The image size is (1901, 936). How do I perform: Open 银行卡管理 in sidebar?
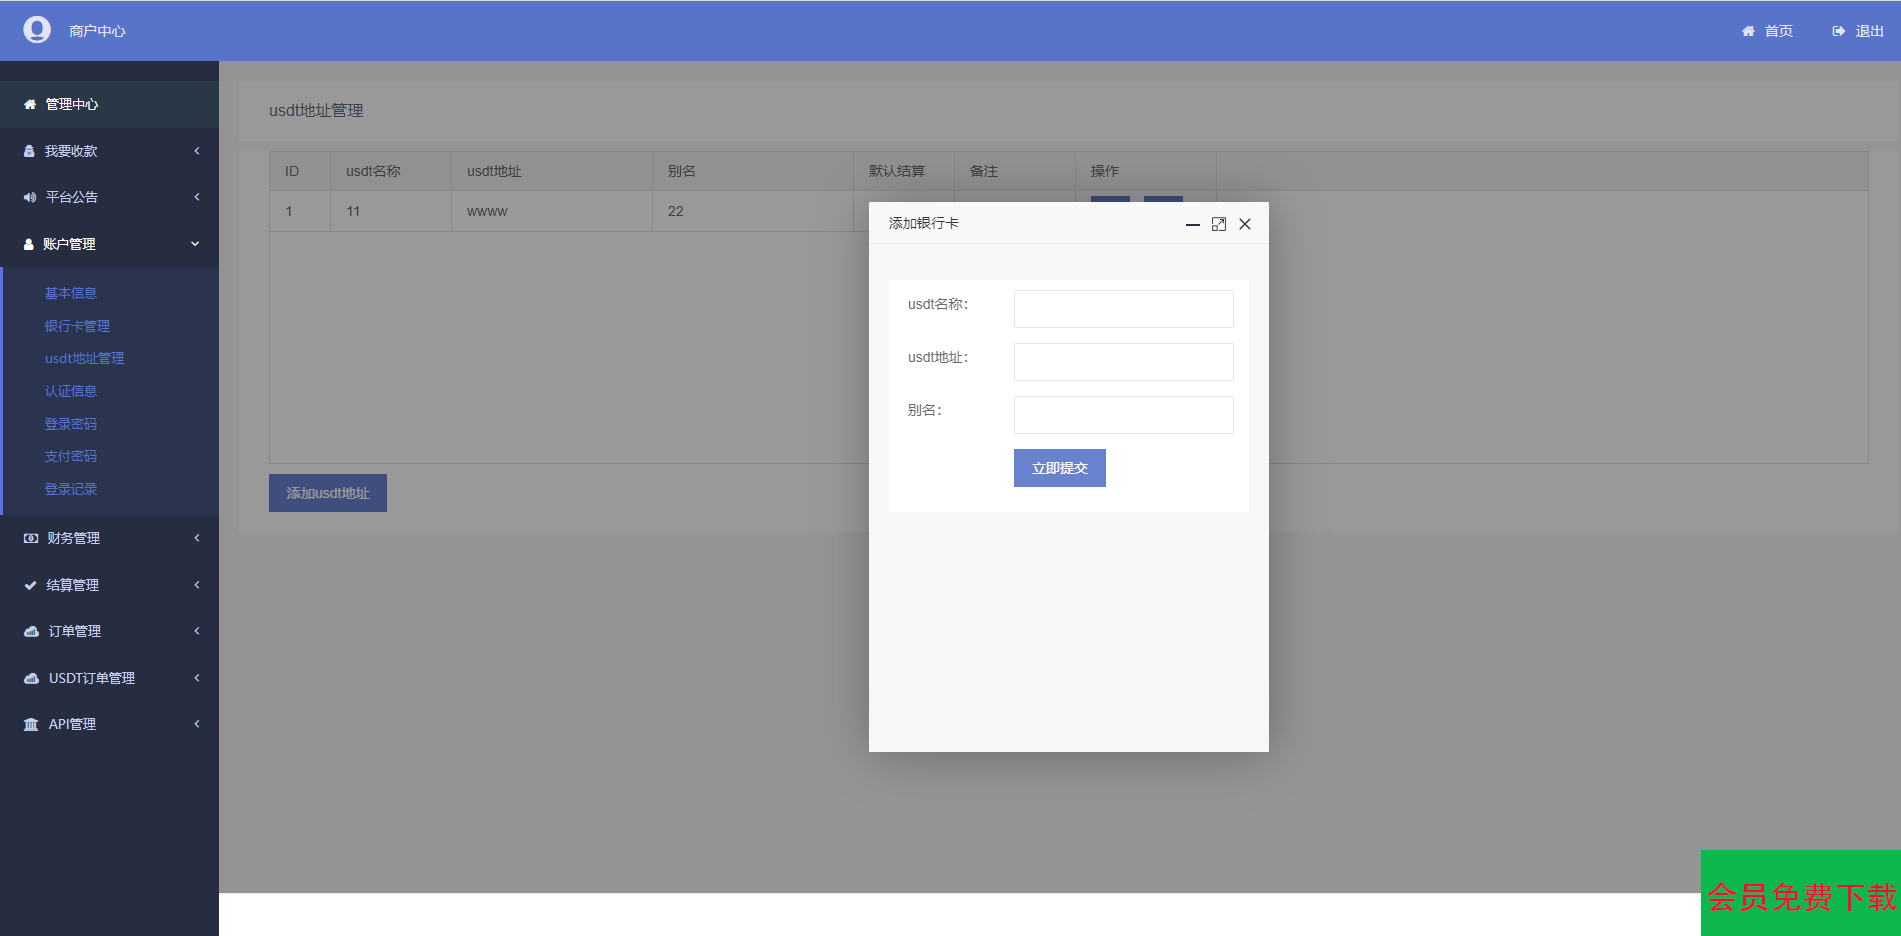pos(77,326)
